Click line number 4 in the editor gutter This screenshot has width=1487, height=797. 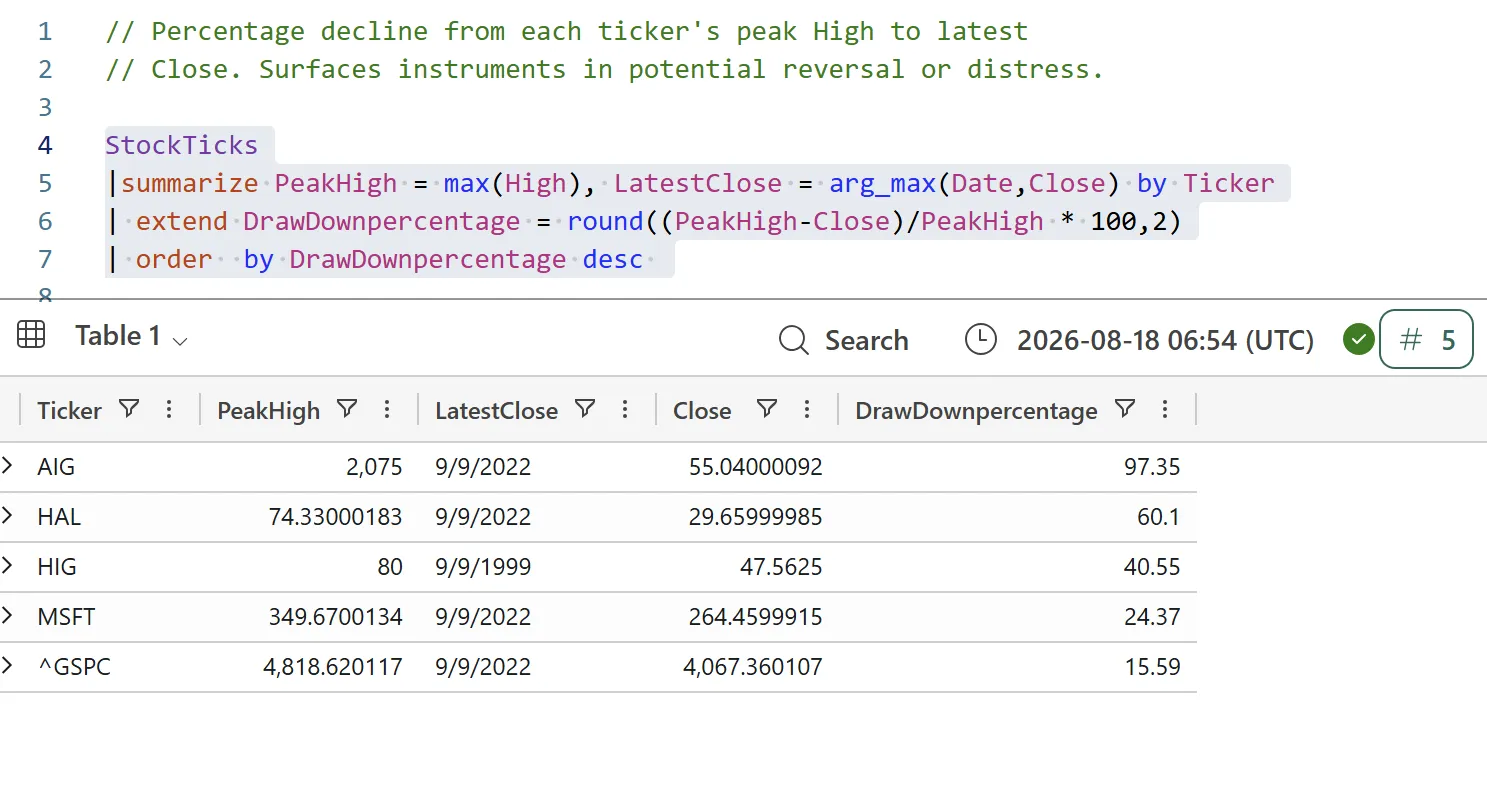pos(45,145)
